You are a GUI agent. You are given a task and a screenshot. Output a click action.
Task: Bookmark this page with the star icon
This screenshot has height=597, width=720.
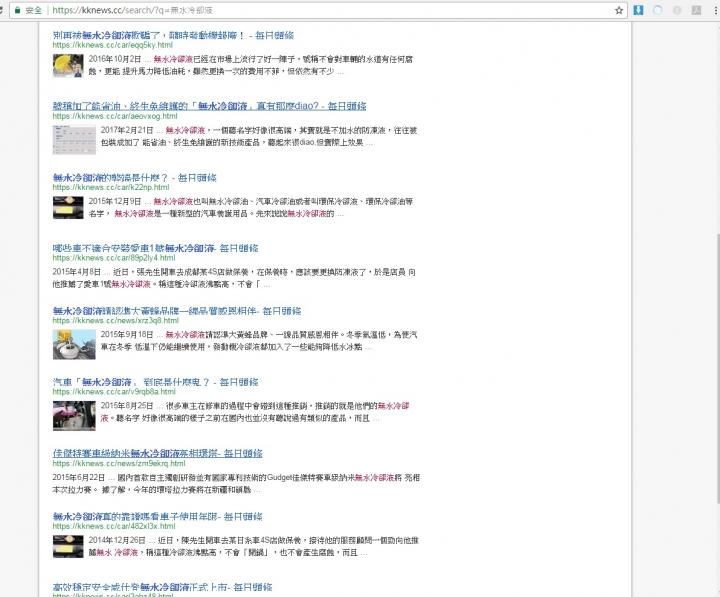[x=619, y=10]
